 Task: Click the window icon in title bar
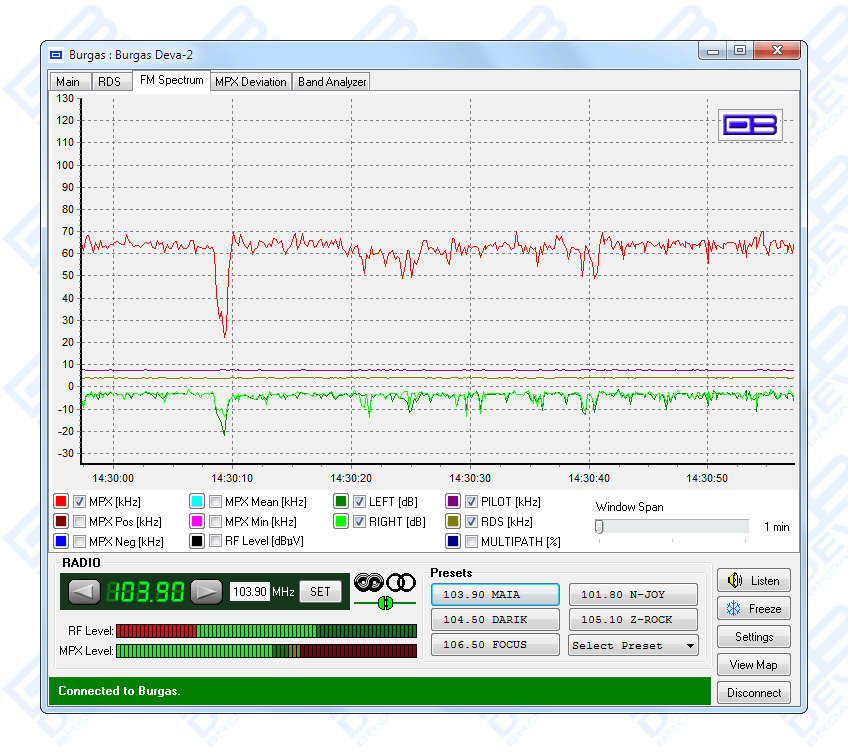[x=56, y=54]
